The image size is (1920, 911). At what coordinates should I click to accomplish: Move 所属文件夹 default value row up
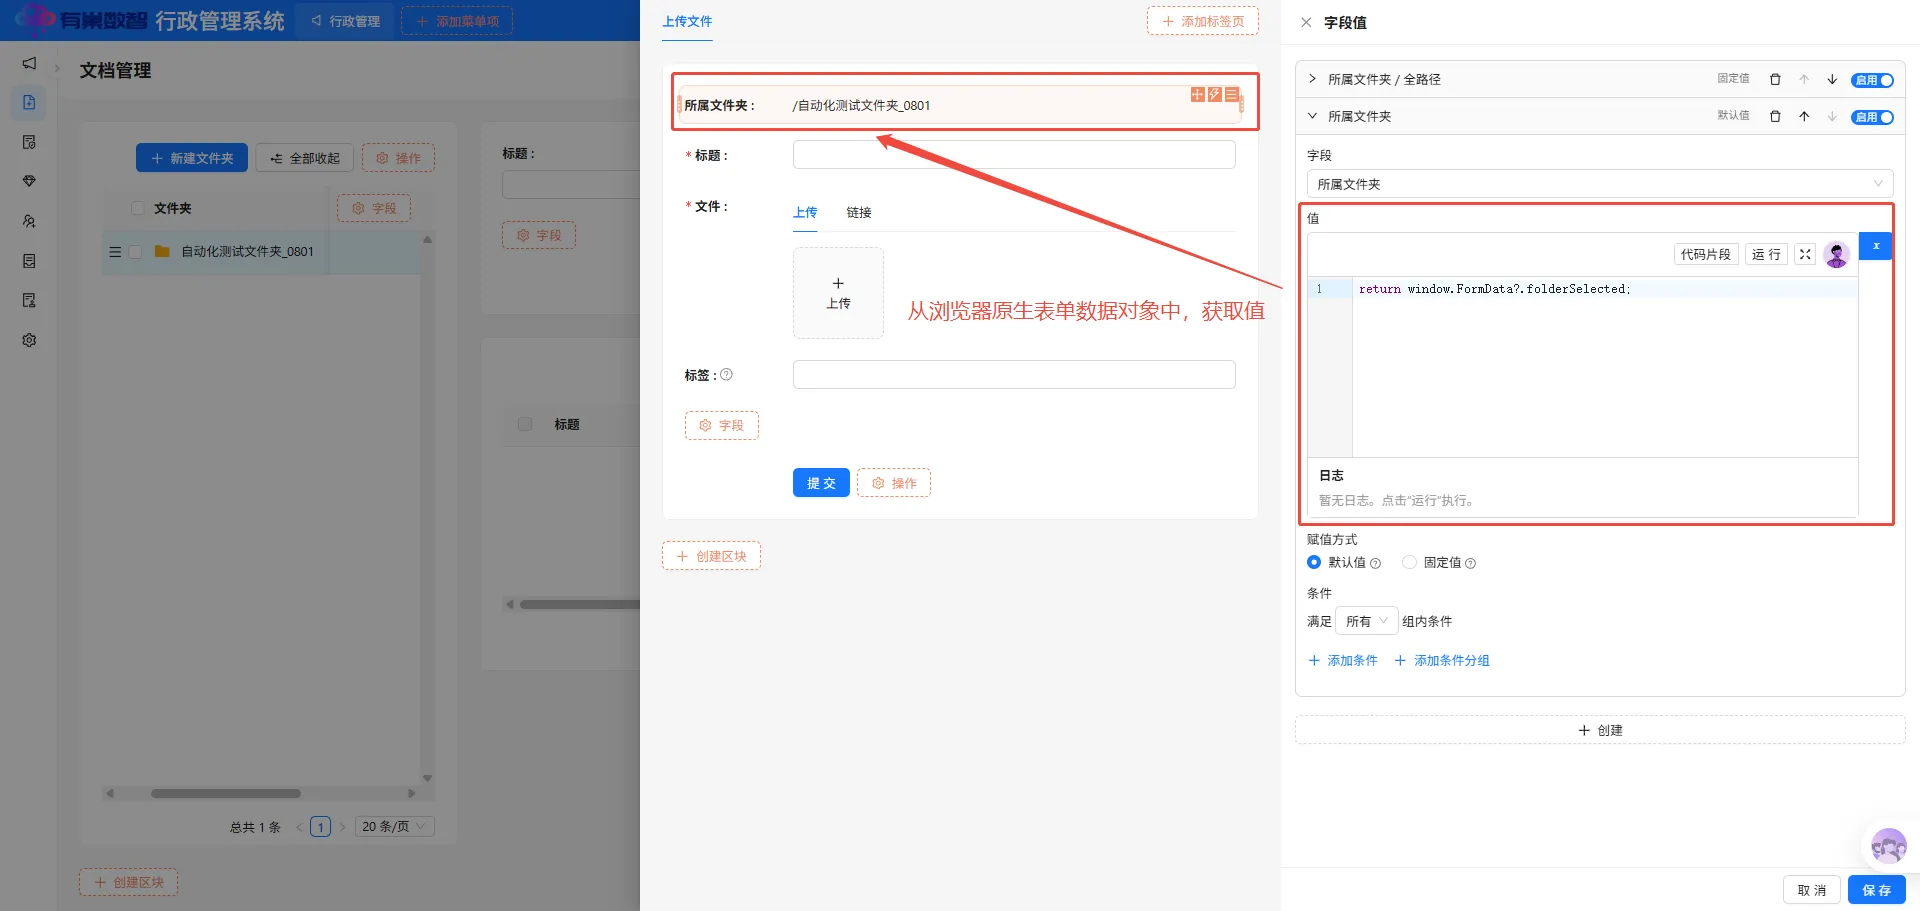pyautogui.click(x=1804, y=116)
